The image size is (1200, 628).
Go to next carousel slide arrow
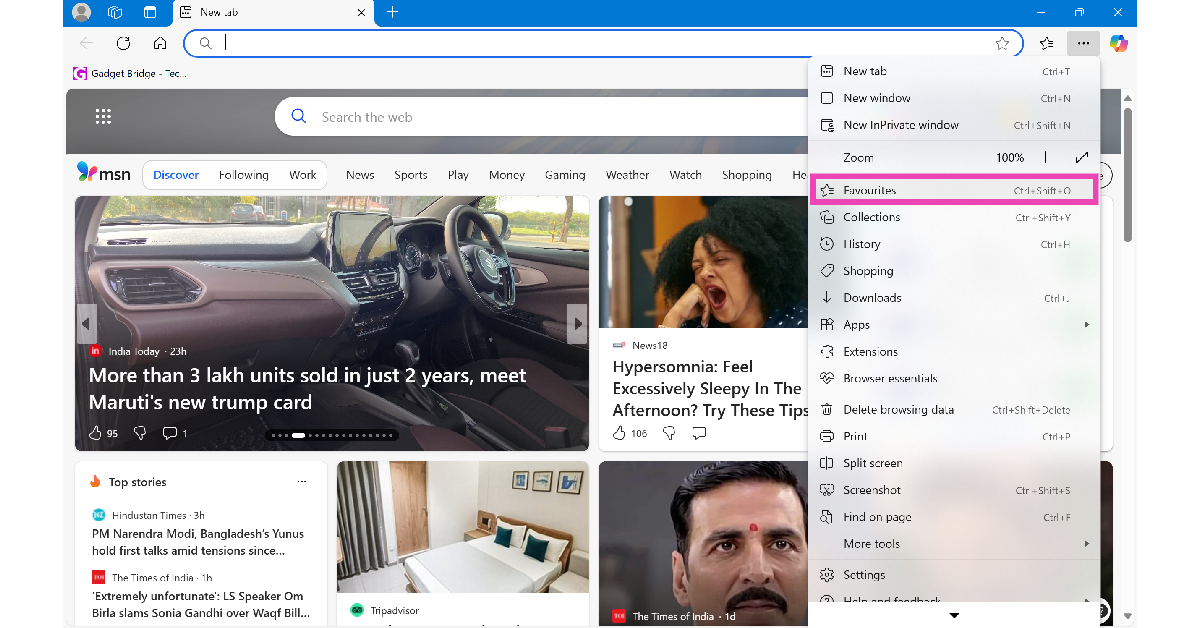[x=577, y=323]
